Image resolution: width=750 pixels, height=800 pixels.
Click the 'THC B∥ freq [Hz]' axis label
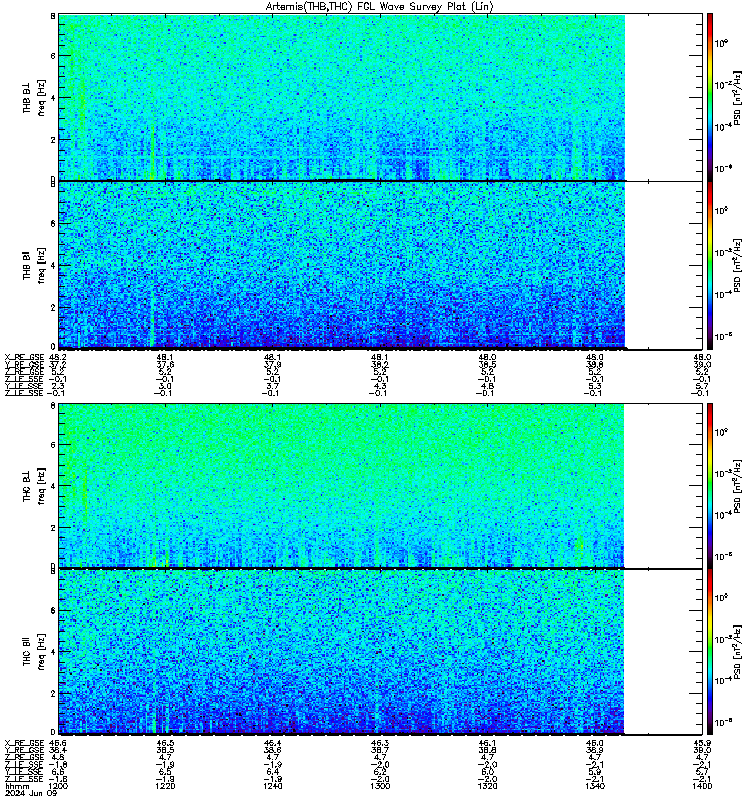[34, 652]
